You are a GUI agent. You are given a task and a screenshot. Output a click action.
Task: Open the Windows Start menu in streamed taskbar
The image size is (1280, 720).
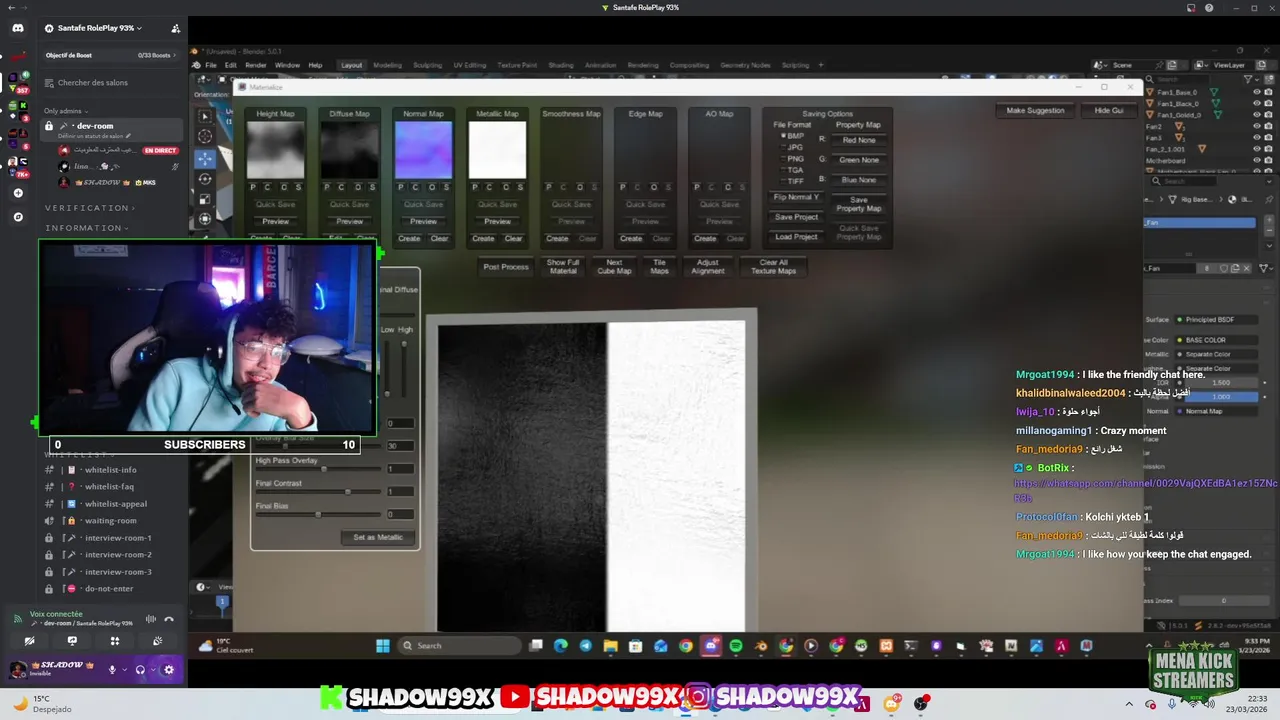[x=383, y=646]
